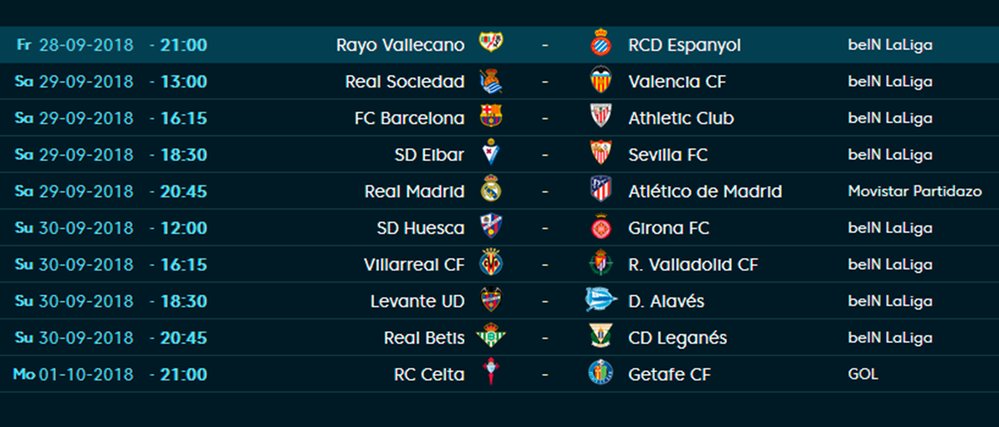Viewport: 999px width, 427px height.
Task: Click the Valencia CF crest icon
Action: [601, 80]
